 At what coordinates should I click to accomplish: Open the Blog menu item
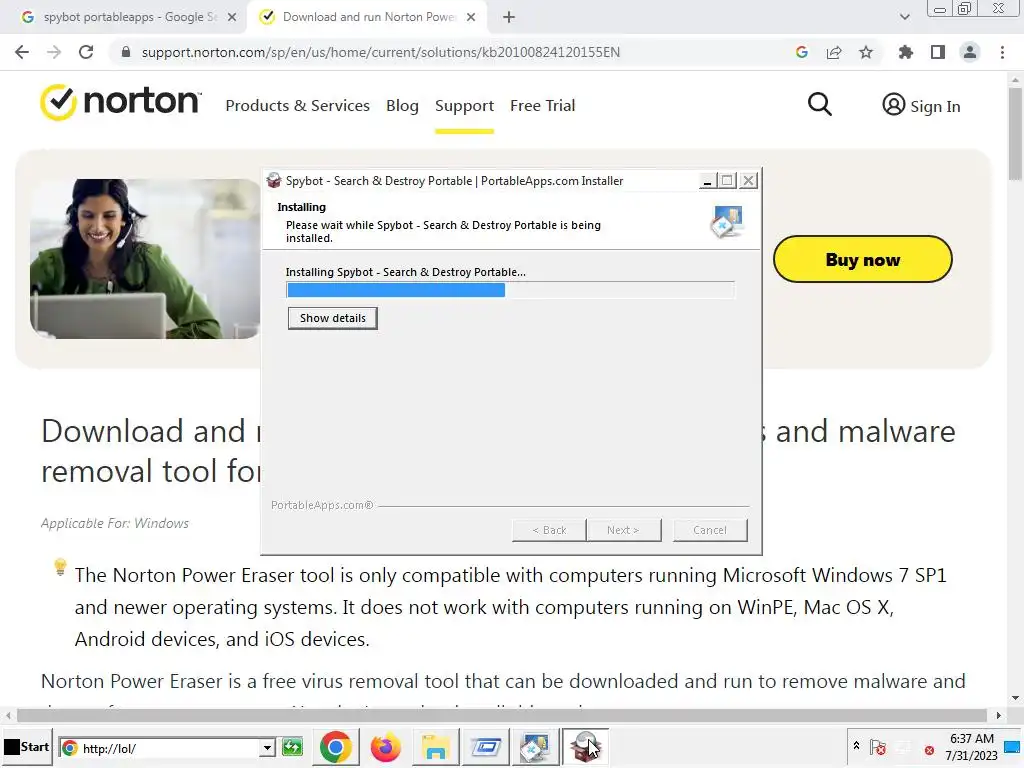click(402, 106)
